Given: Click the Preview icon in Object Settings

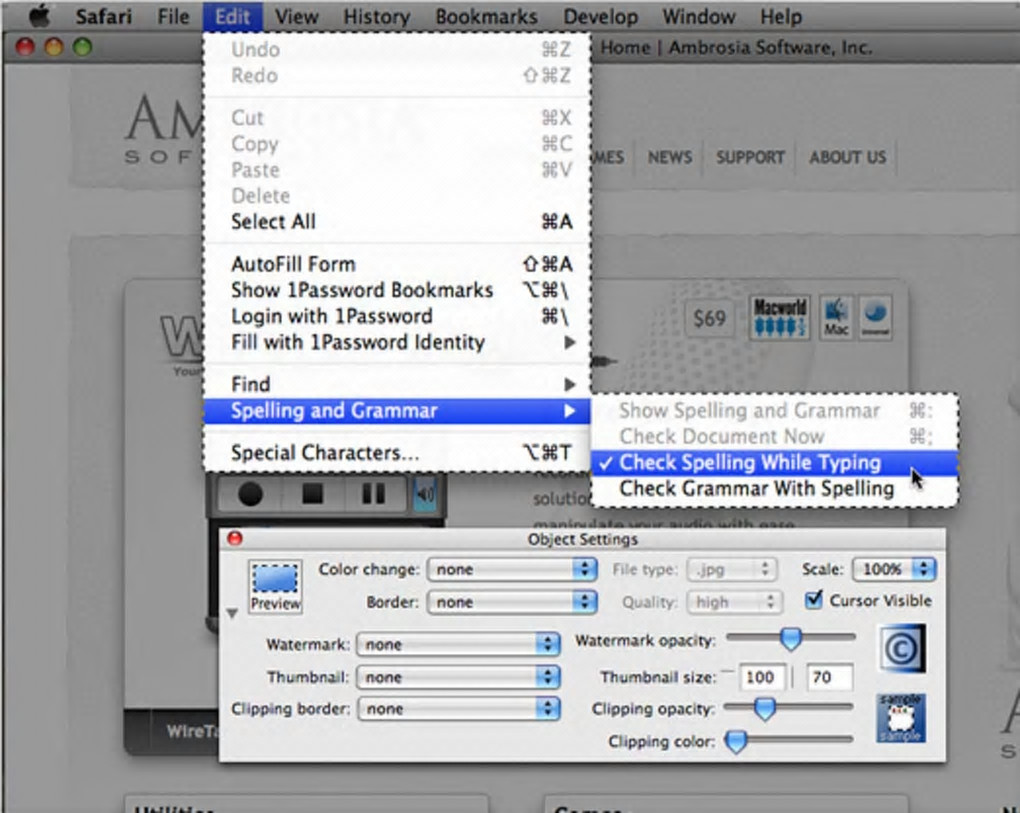Looking at the screenshot, I should coord(275,586).
